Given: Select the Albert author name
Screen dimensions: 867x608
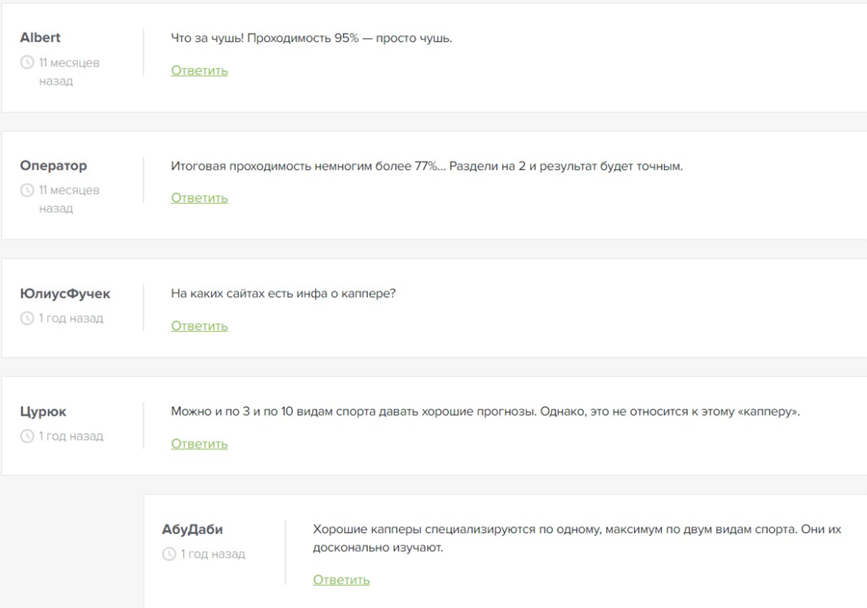Looking at the screenshot, I should 40,38.
